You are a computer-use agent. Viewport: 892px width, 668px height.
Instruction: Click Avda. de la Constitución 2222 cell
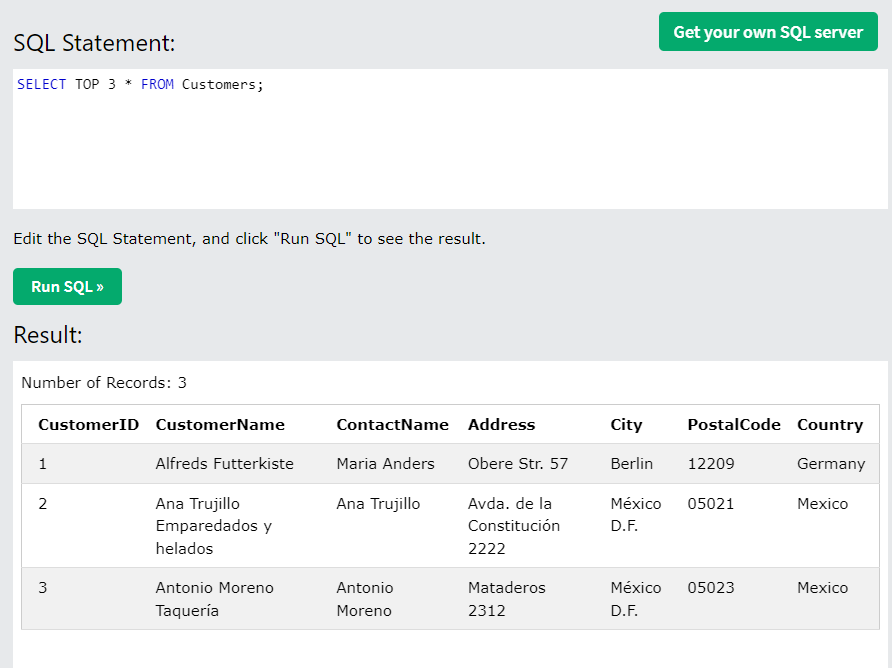point(514,526)
